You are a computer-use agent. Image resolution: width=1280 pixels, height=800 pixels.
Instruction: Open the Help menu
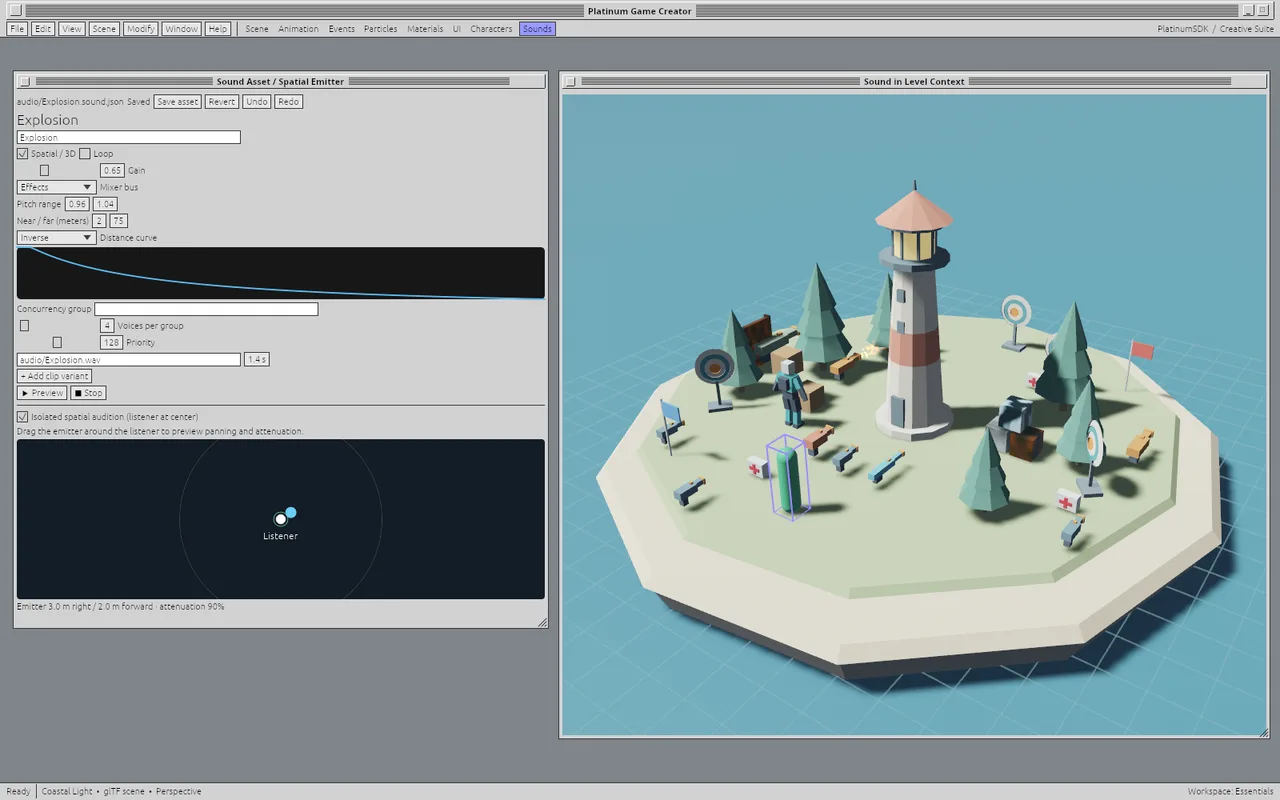[217, 29]
